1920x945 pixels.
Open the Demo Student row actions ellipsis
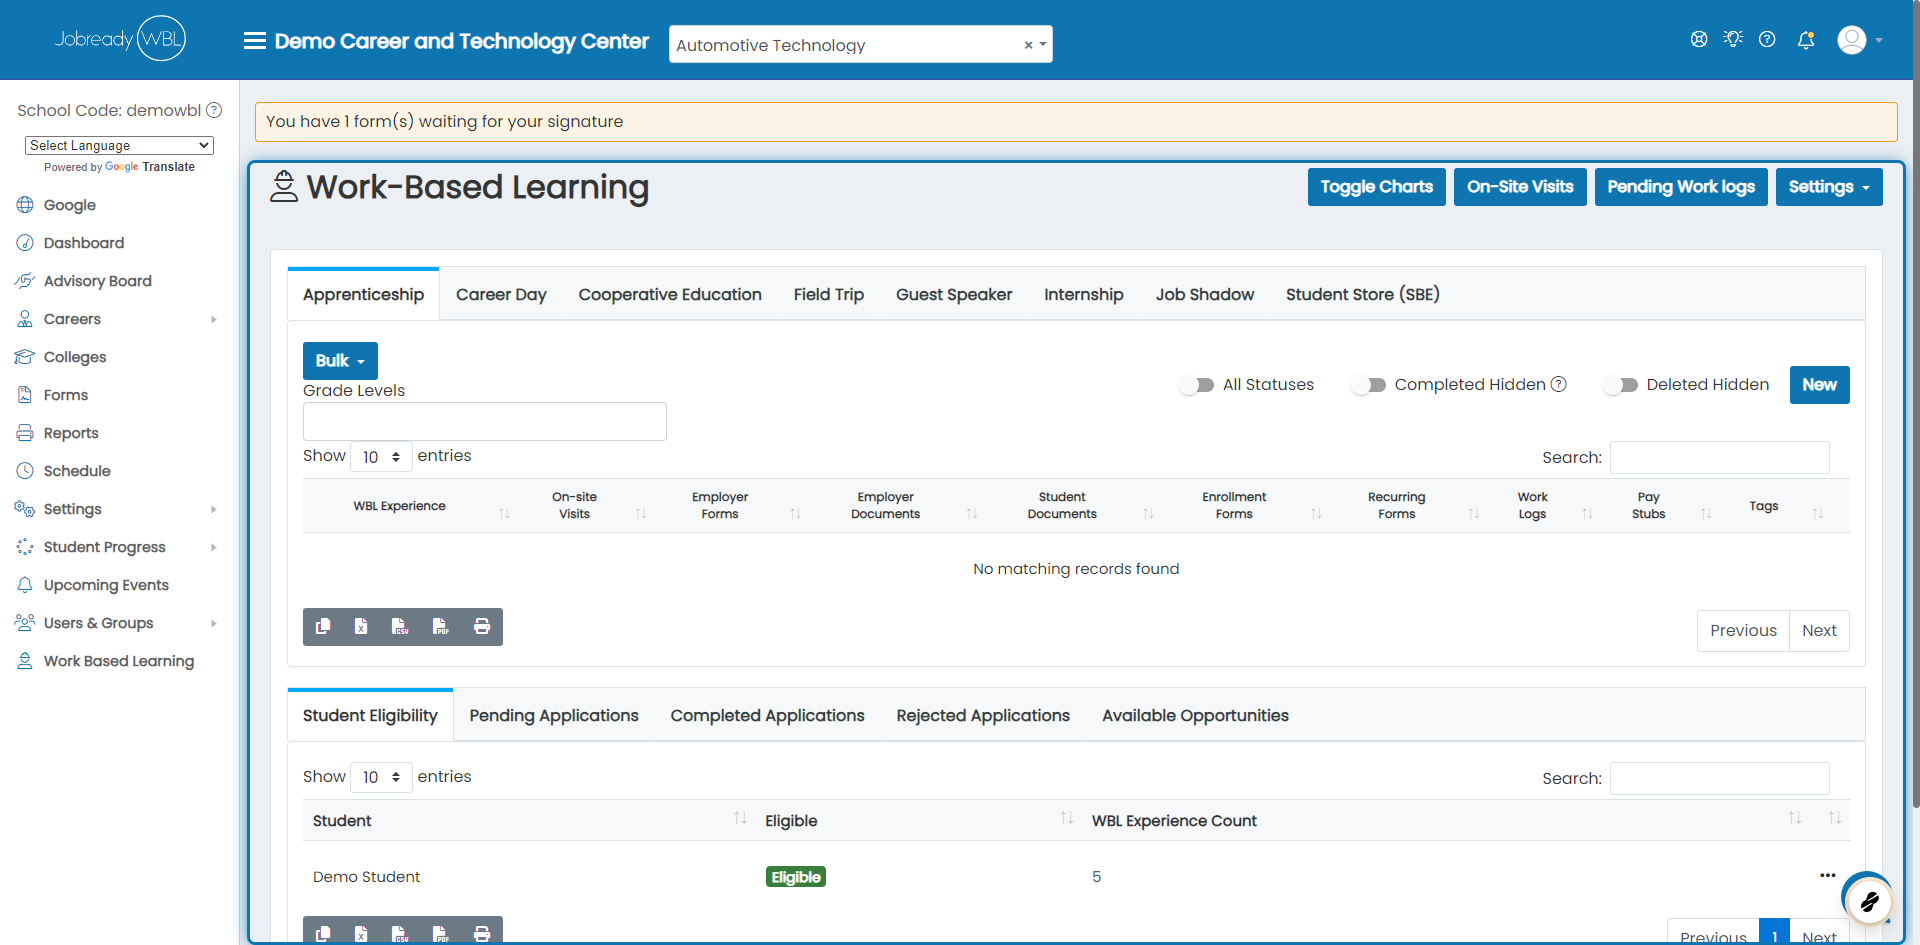click(1828, 875)
